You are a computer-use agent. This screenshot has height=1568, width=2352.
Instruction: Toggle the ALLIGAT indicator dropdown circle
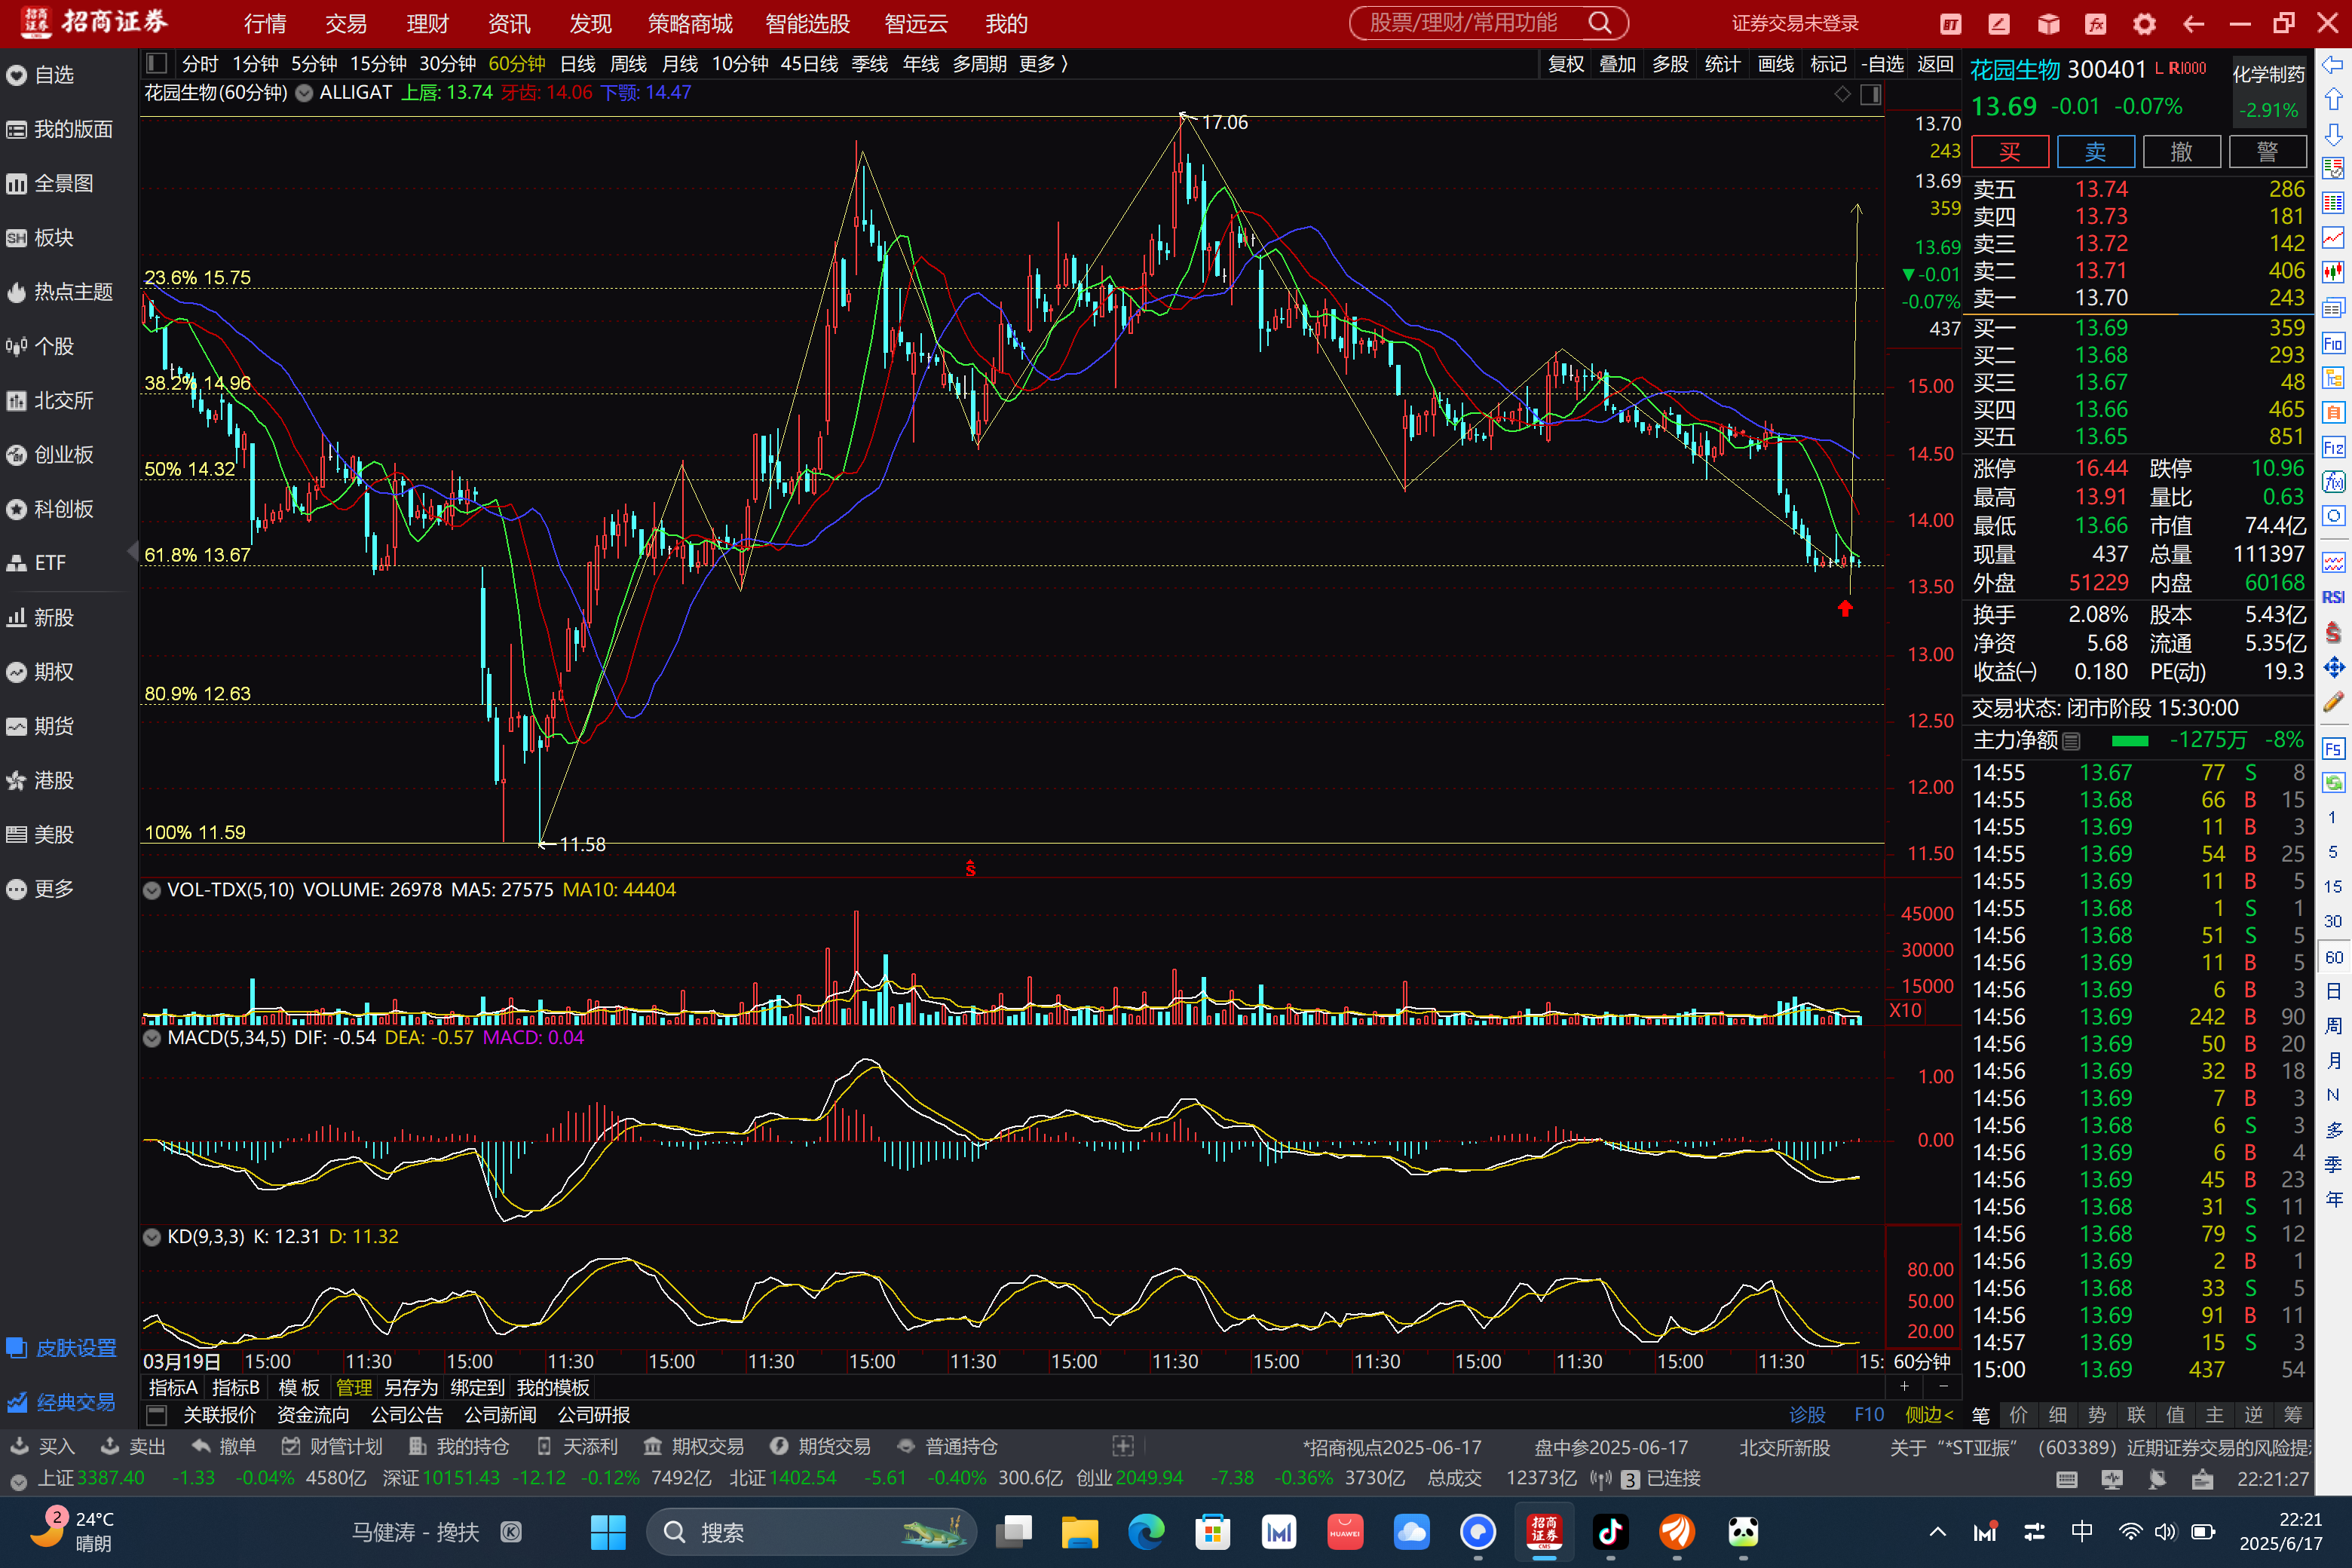click(x=304, y=93)
